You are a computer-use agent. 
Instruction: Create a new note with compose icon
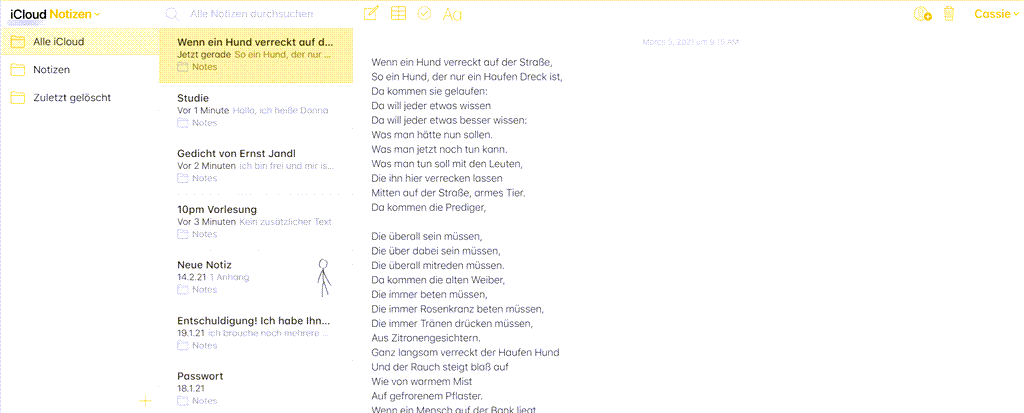[x=371, y=13]
